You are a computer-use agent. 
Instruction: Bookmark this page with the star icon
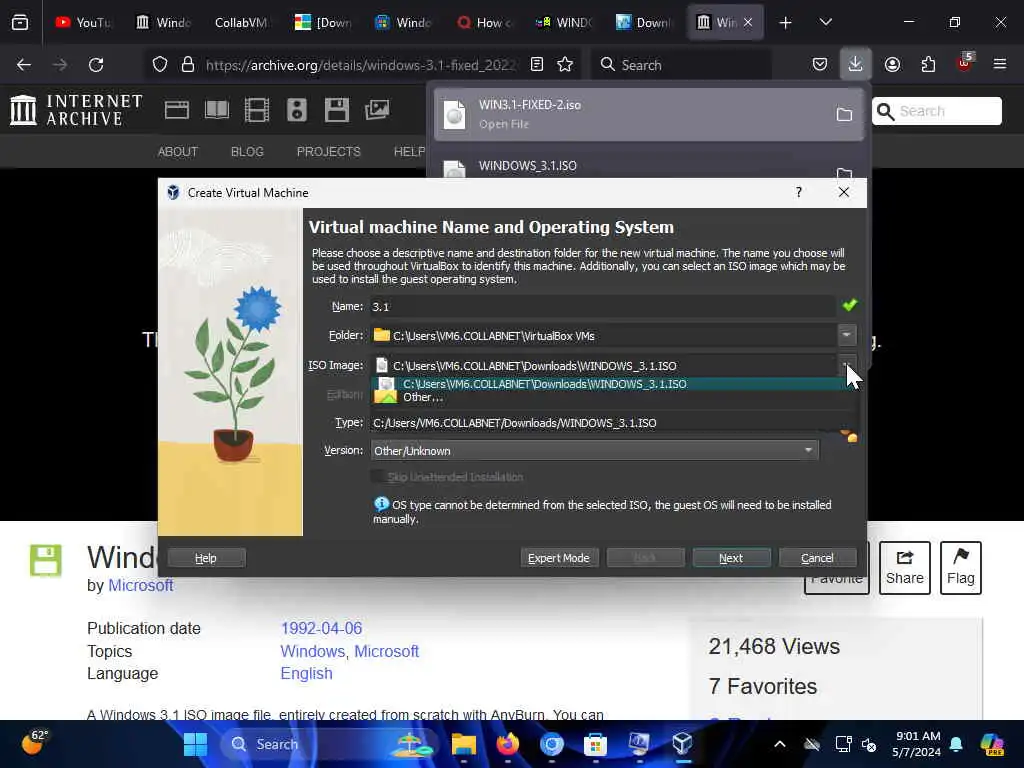[565, 65]
